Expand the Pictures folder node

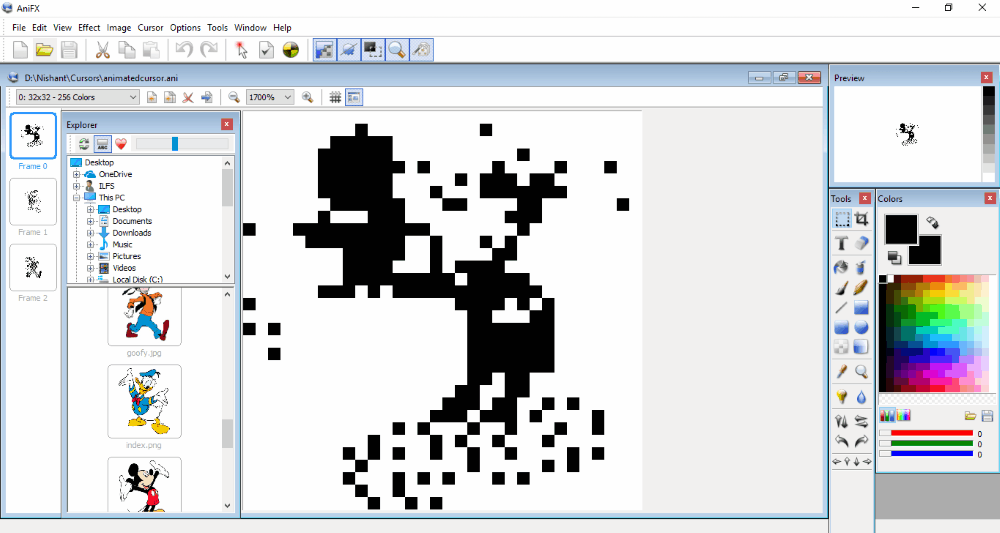[91, 256]
